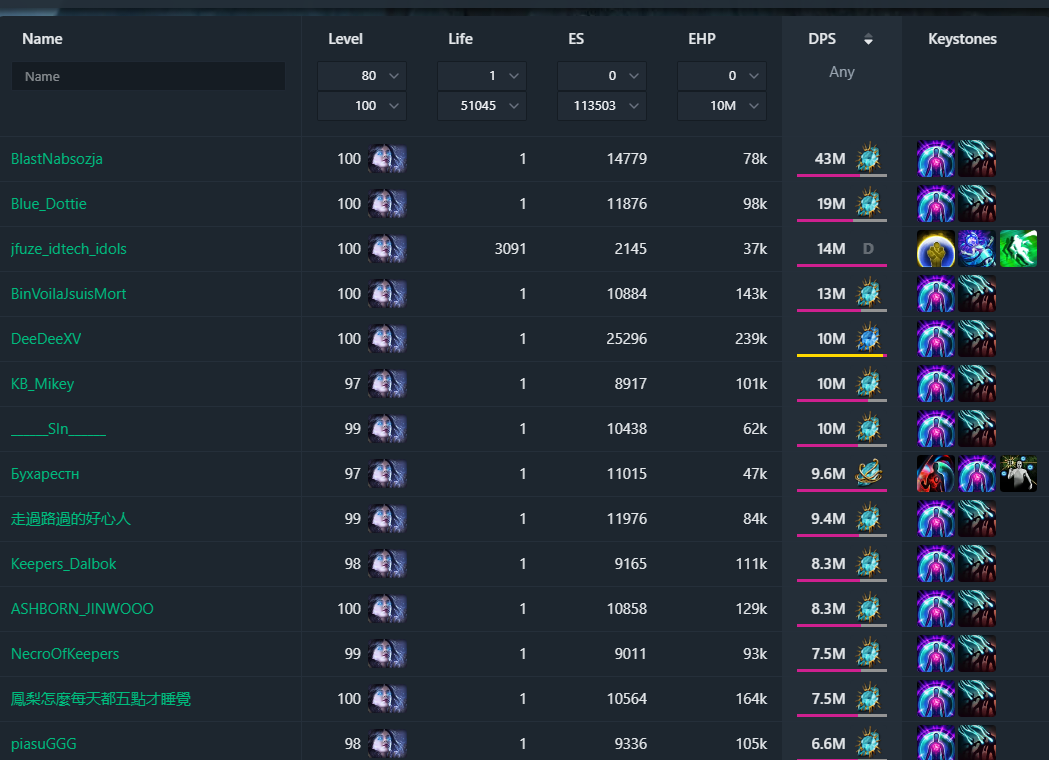Click KB_Mikey's teal claw keystone icon
This screenshot has height=760, width=1049.
coord(977,383)
